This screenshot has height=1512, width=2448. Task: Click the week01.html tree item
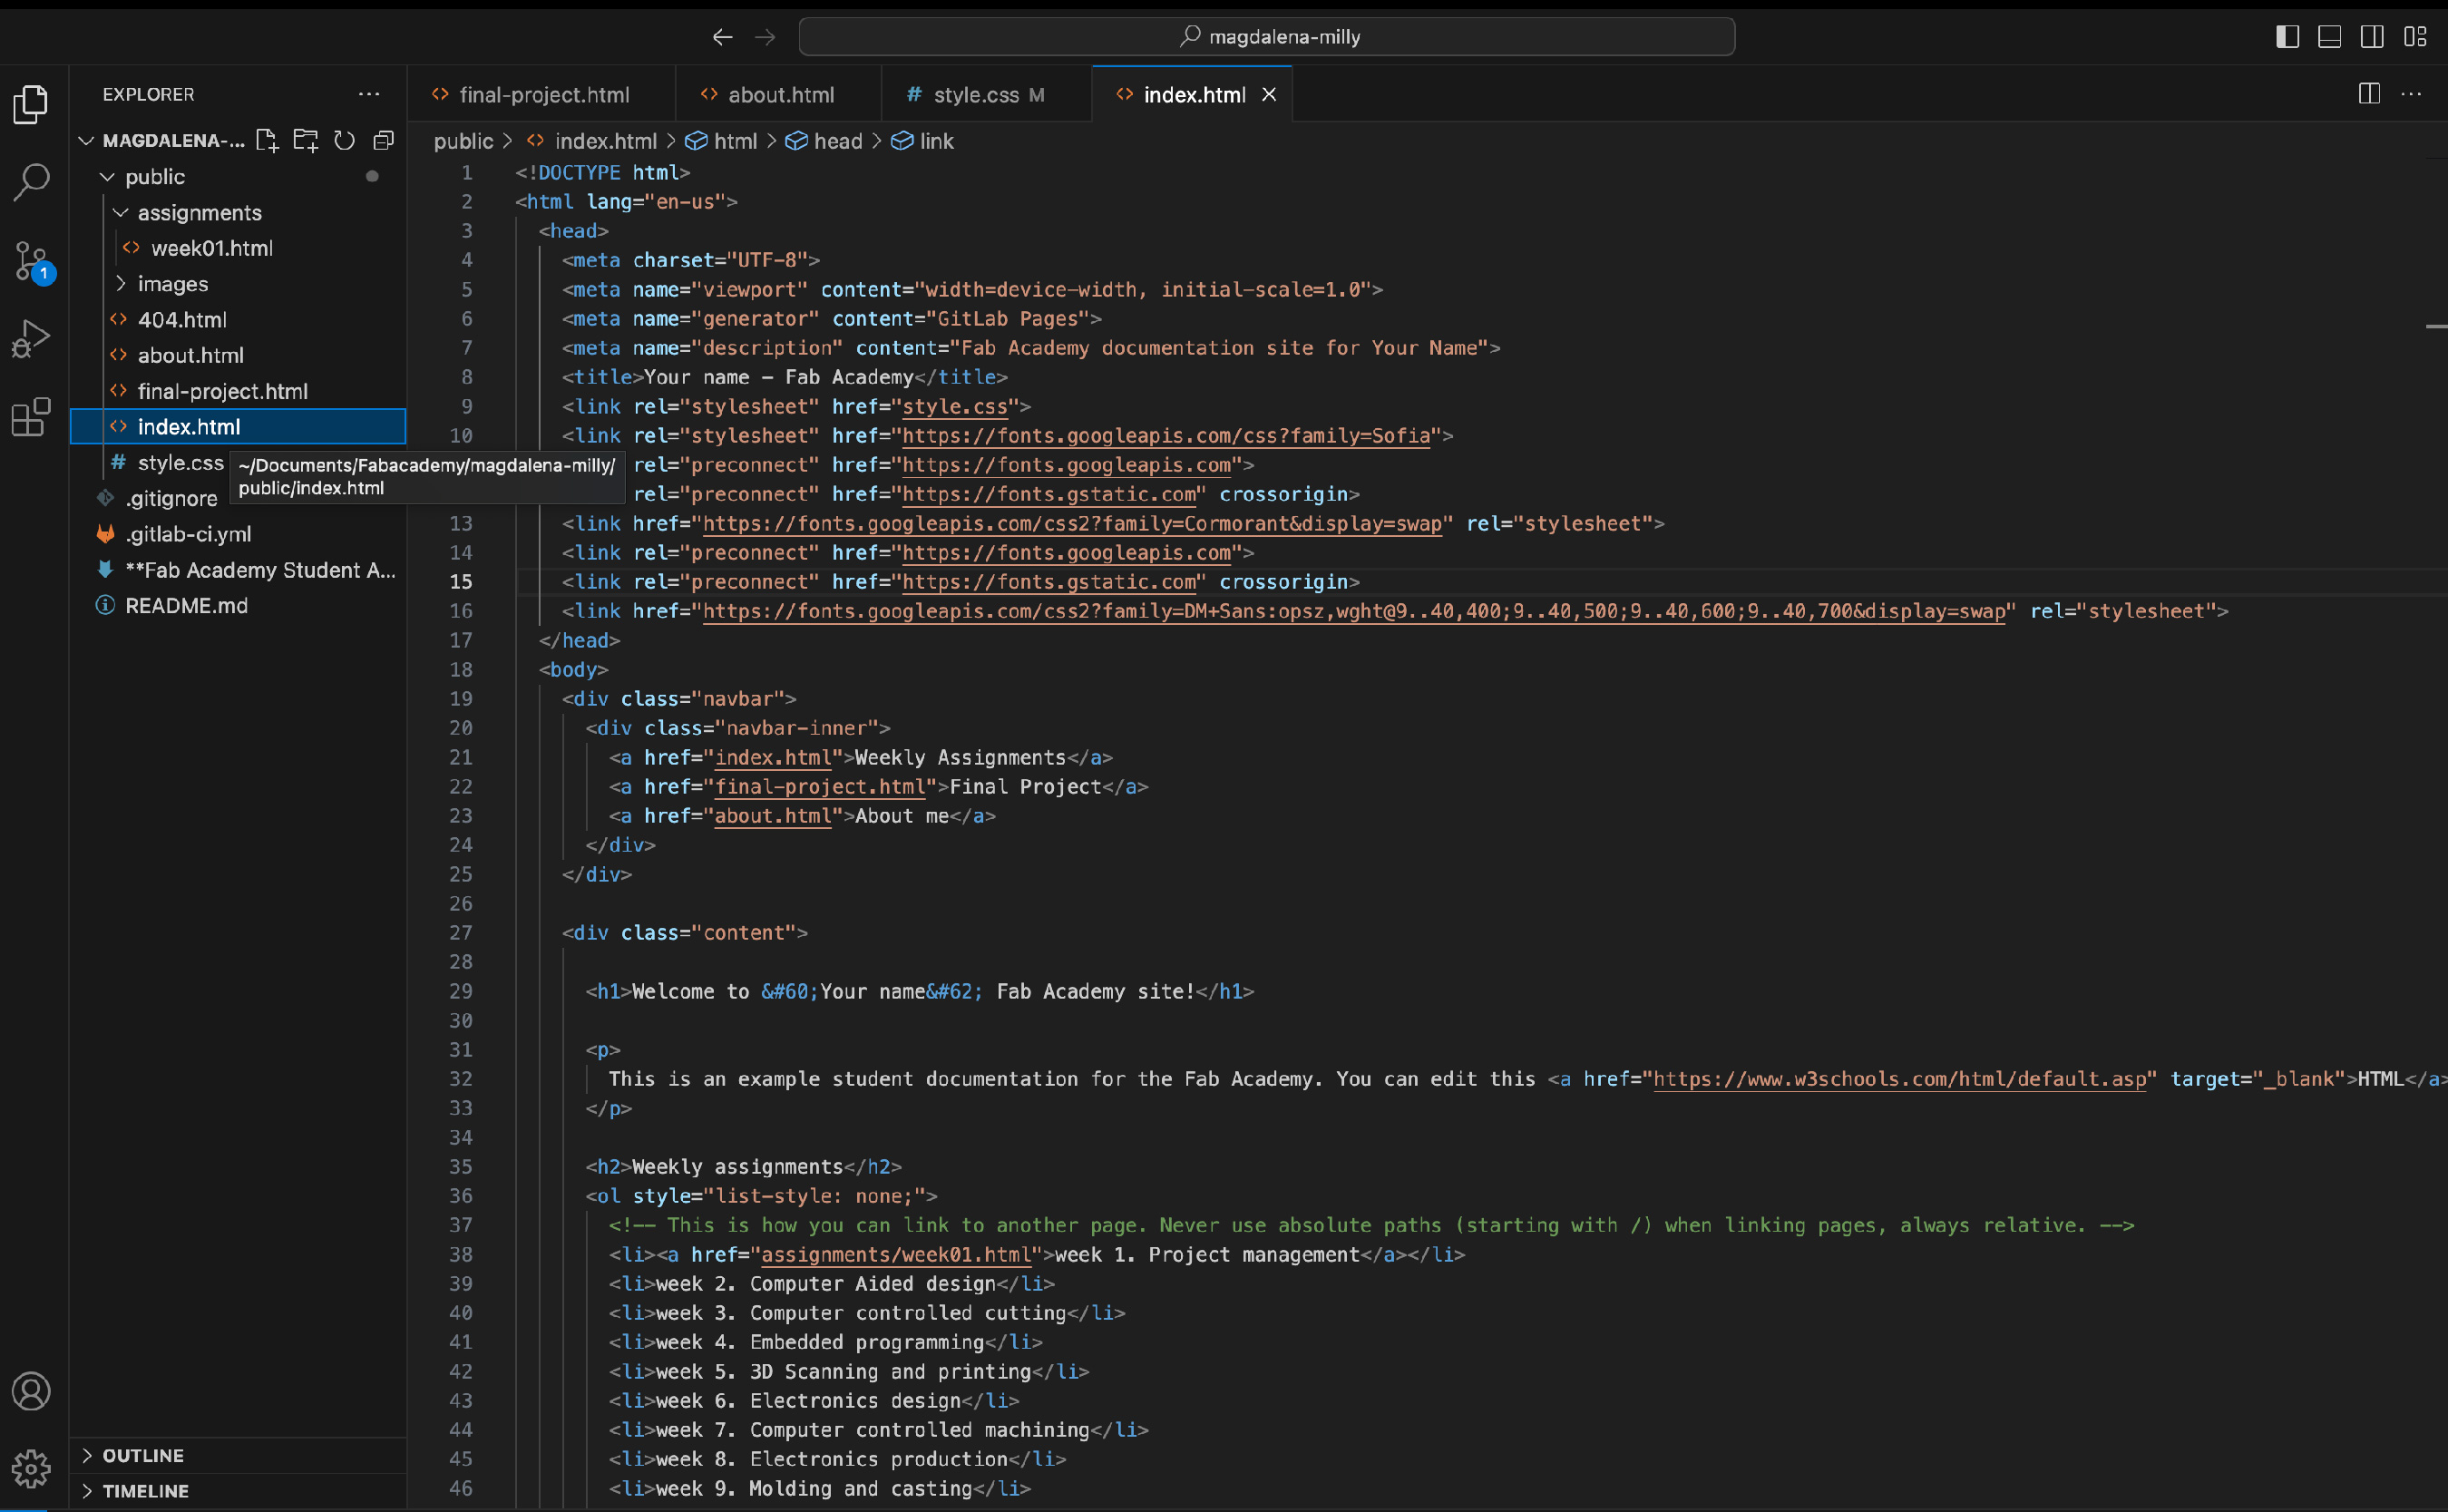point(208,247)
